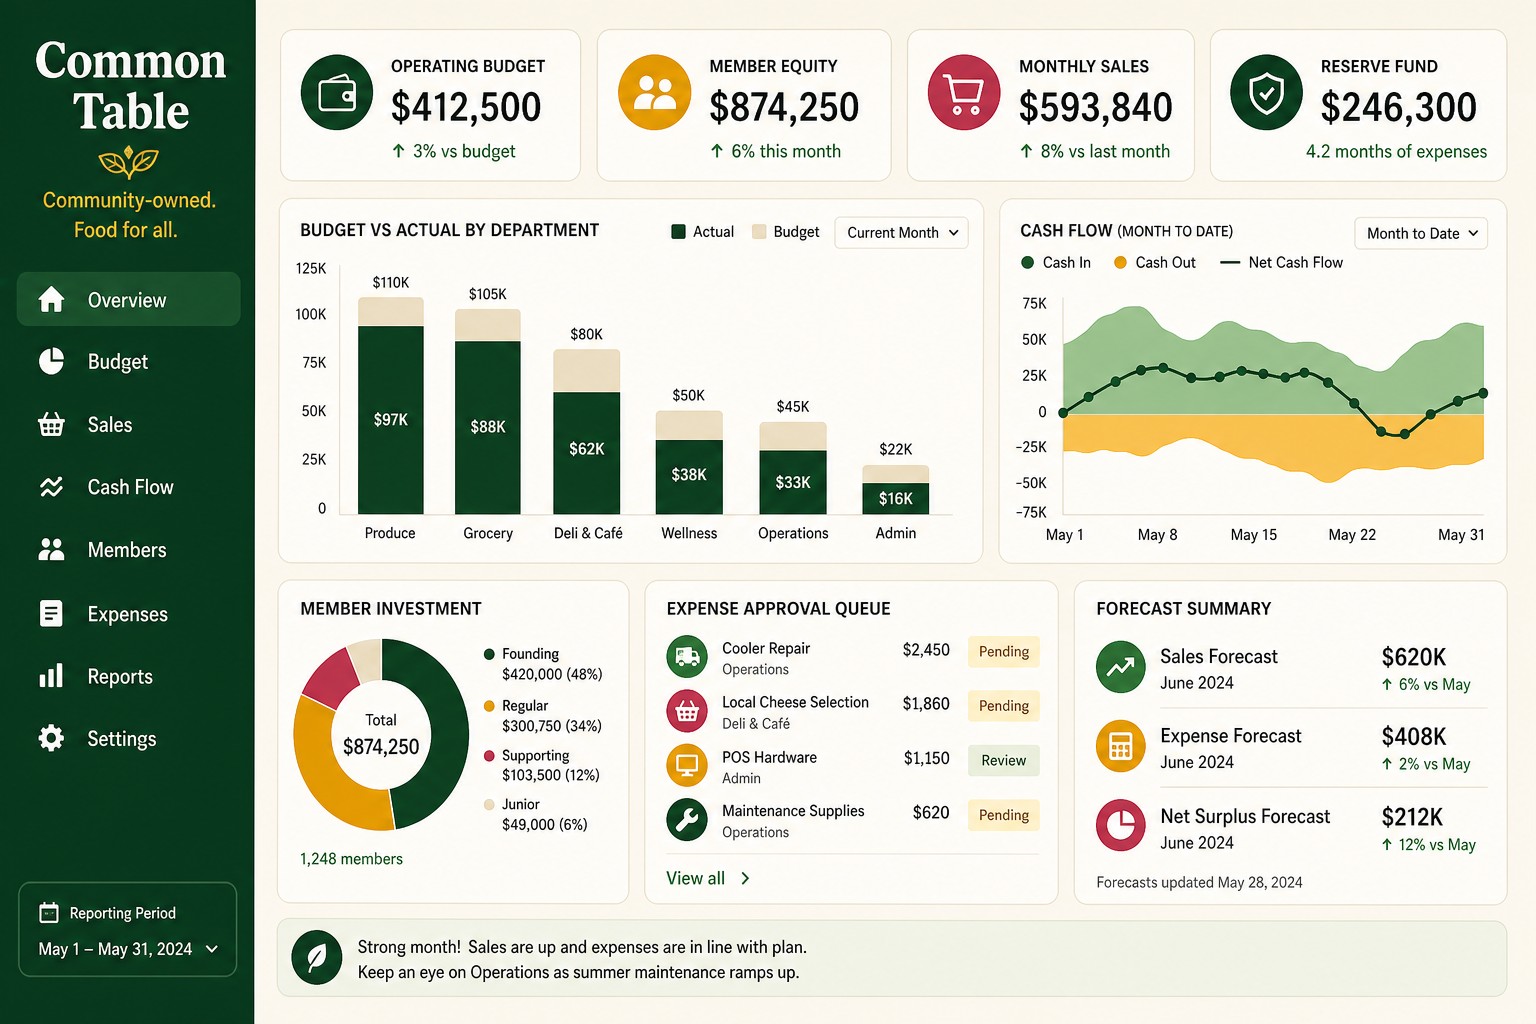Toggle the Net Cash Flow legend item
1536x1024 pixels.
click(x=1282, y=262)
